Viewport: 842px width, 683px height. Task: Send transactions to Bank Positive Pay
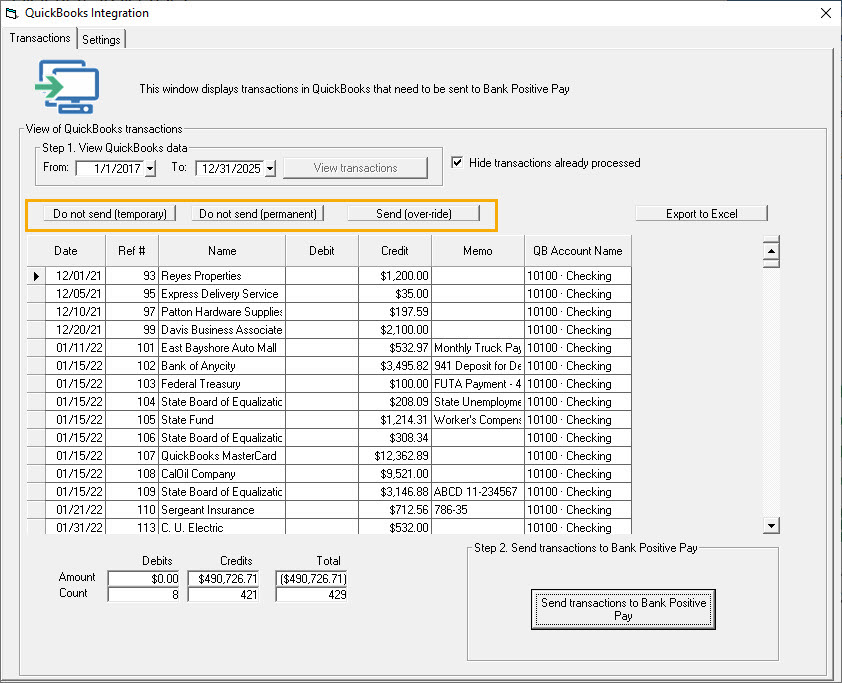(623, 609)
